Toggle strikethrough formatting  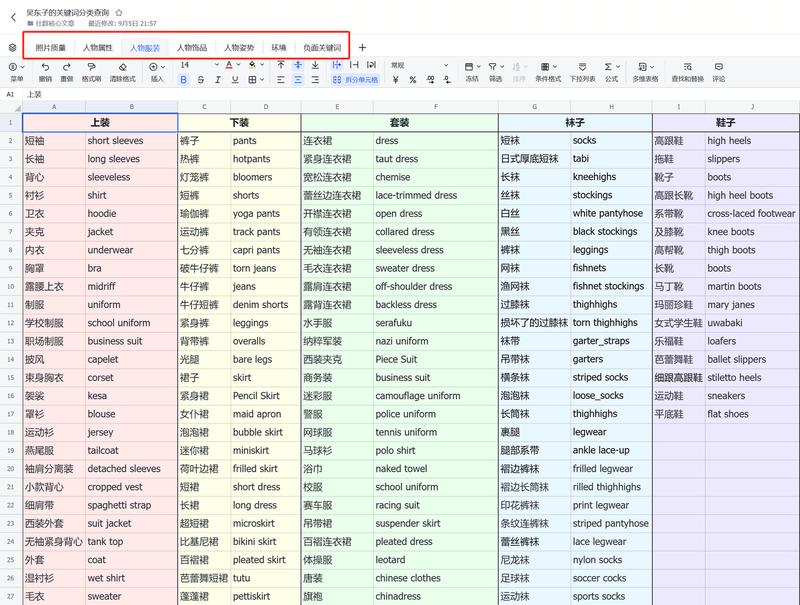coord(200,78)
